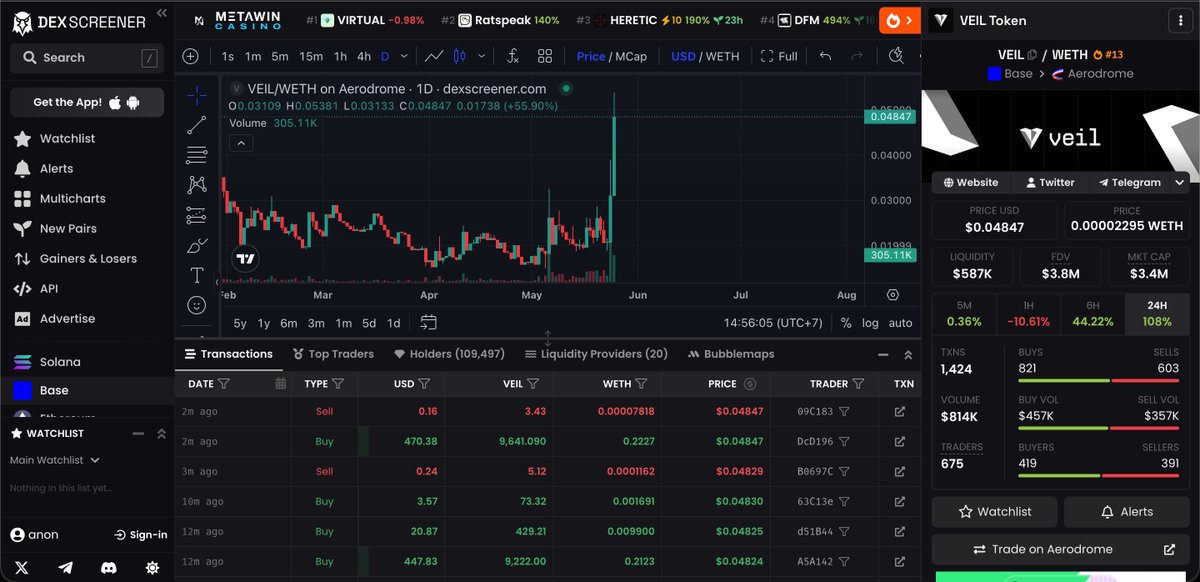Toggle price column USD currency icon

coord(750,383)
